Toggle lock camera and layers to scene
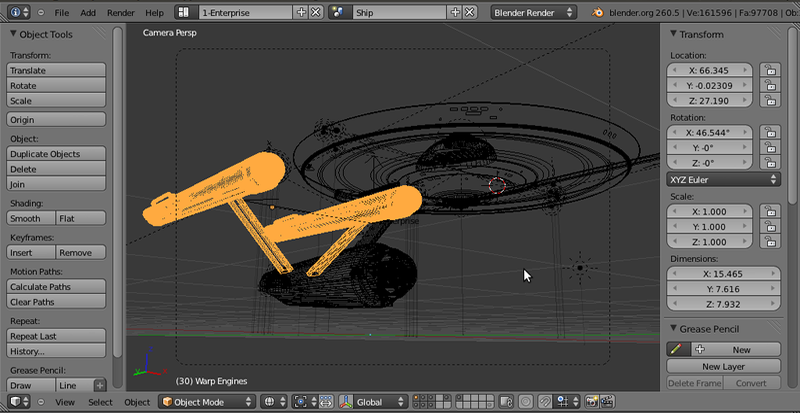 [505, 402]
